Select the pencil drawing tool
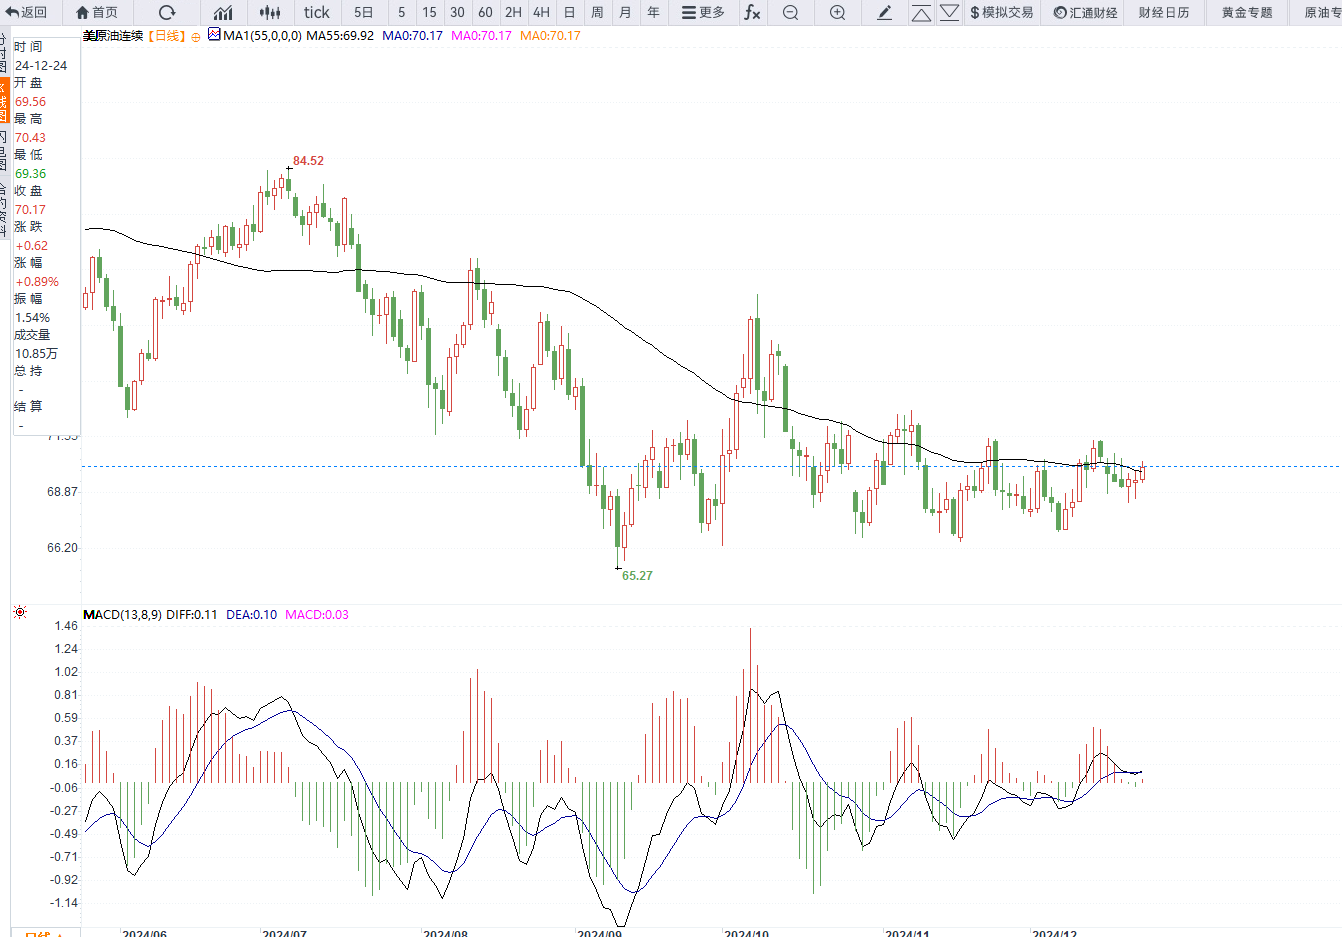Viewport: 1342px width, 937px height. (884, 12)
